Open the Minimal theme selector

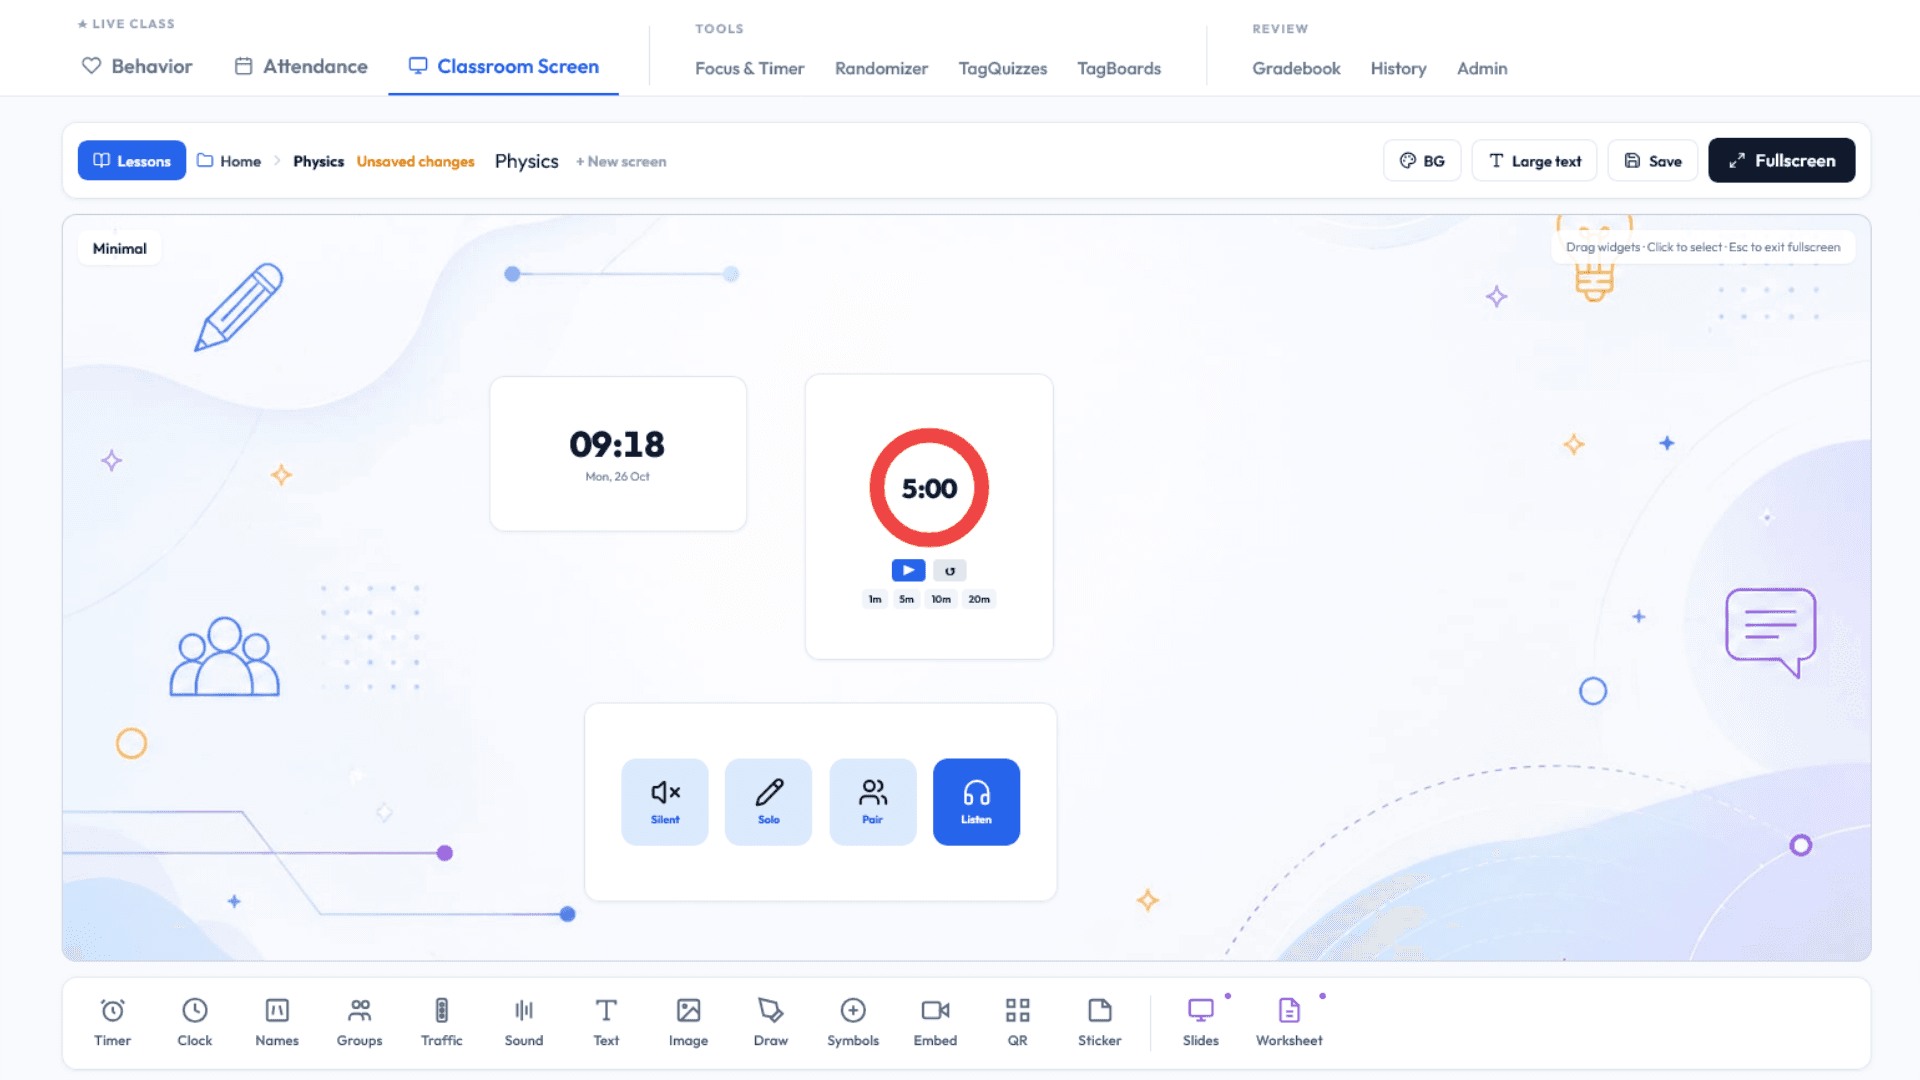coord(120,248)
